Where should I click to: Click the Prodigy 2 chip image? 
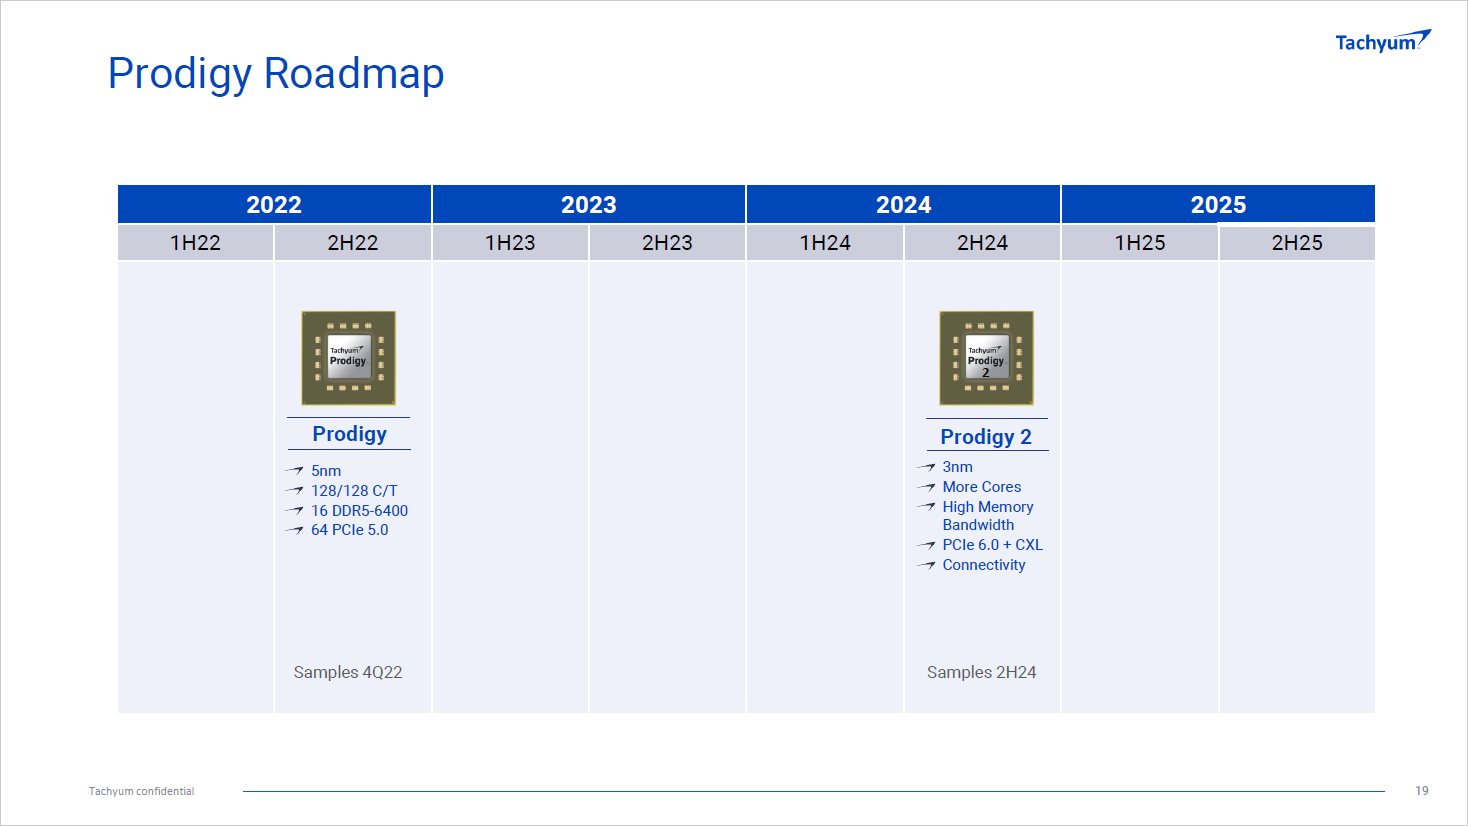tap(986, 358)
